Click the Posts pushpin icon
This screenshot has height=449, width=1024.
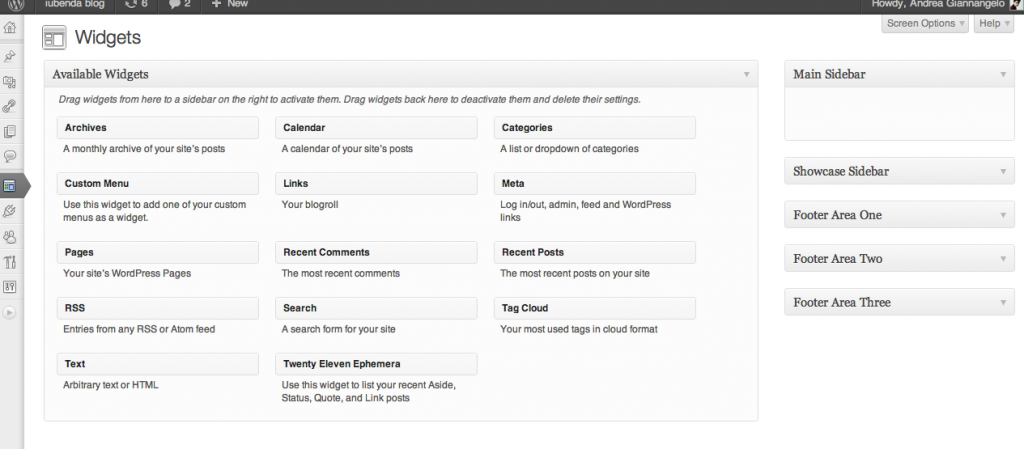point(10,56)
